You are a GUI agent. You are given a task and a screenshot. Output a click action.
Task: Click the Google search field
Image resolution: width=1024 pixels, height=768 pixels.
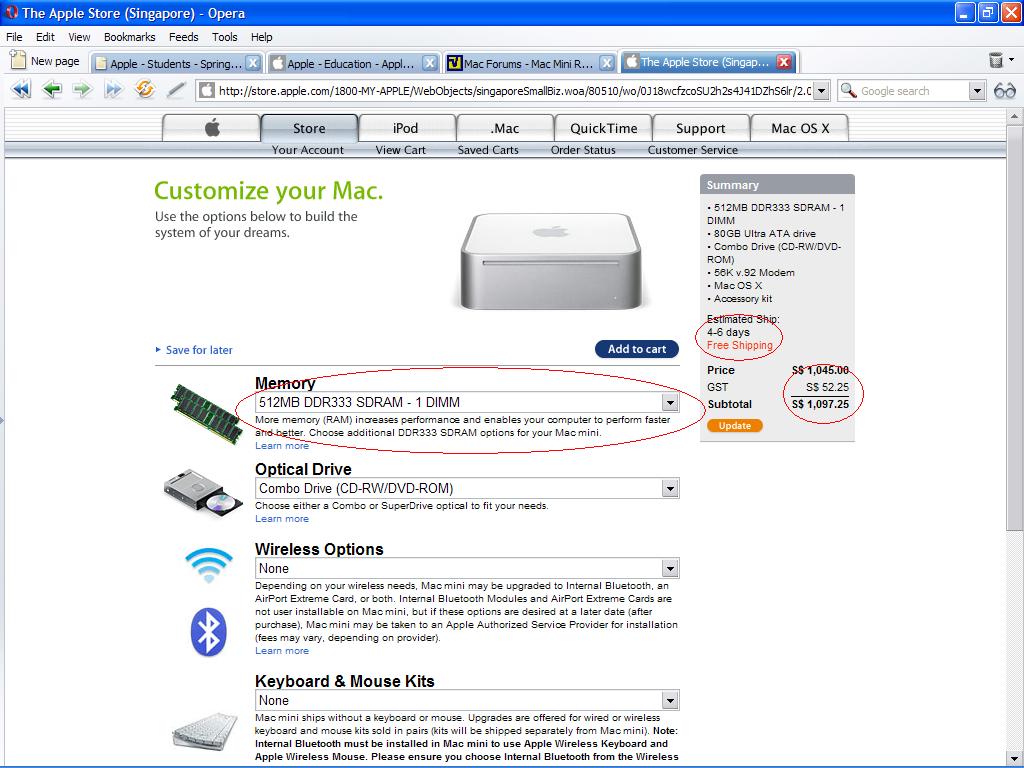[x=913, y=91]
